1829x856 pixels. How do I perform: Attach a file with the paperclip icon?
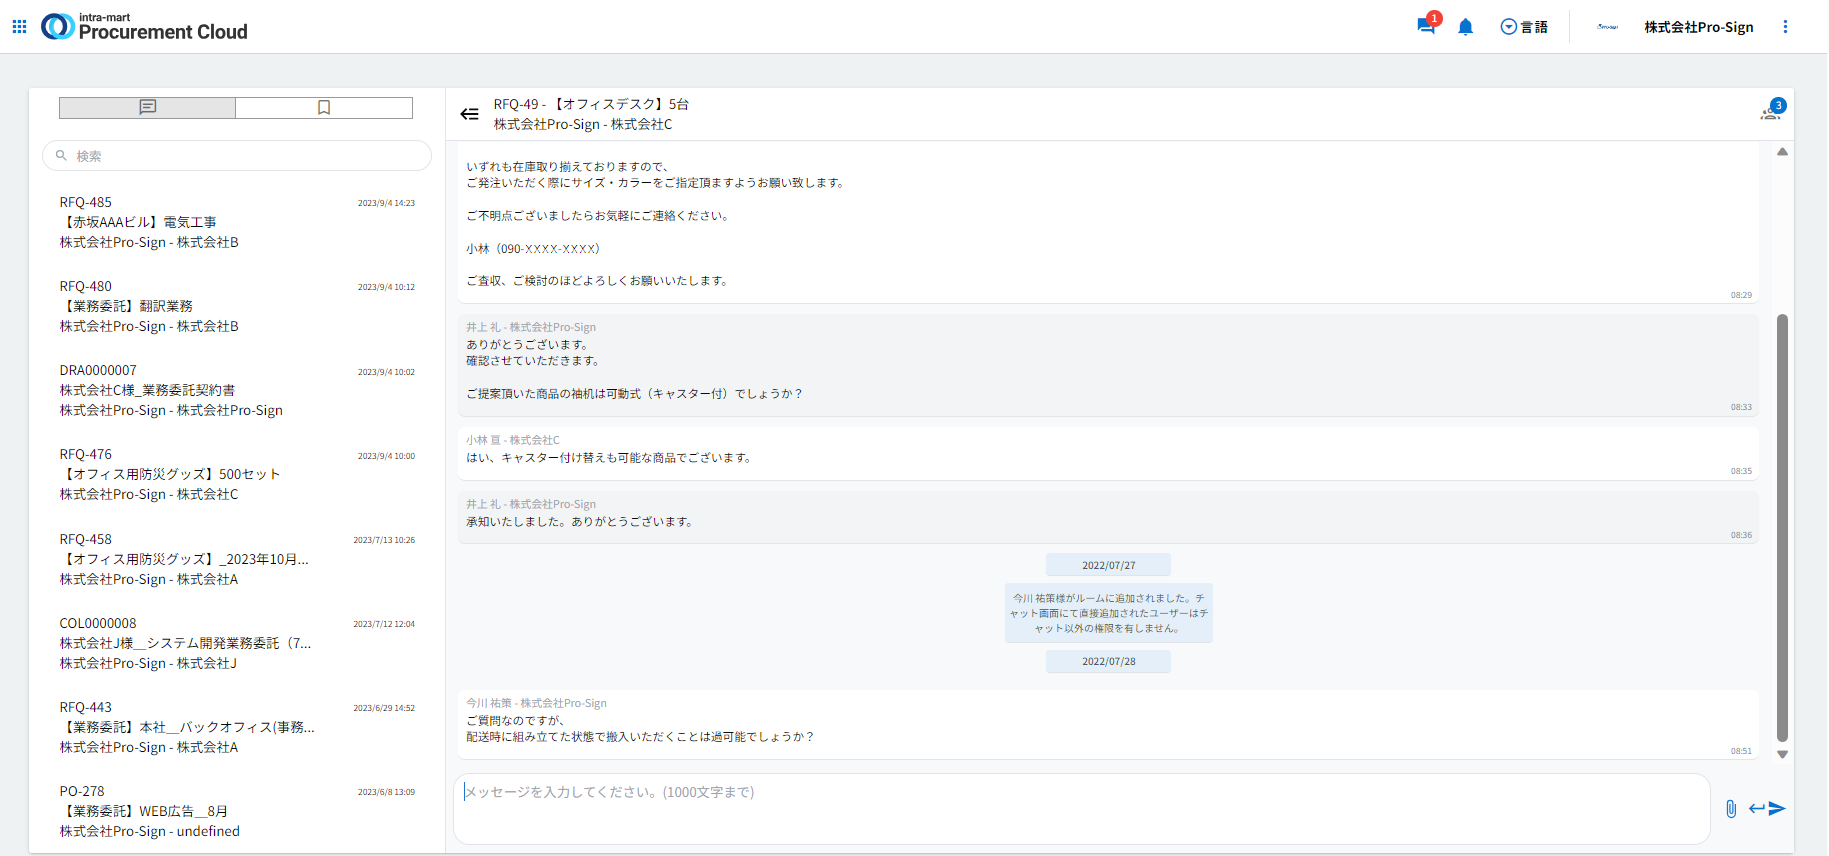click(x=1731, y=809)
